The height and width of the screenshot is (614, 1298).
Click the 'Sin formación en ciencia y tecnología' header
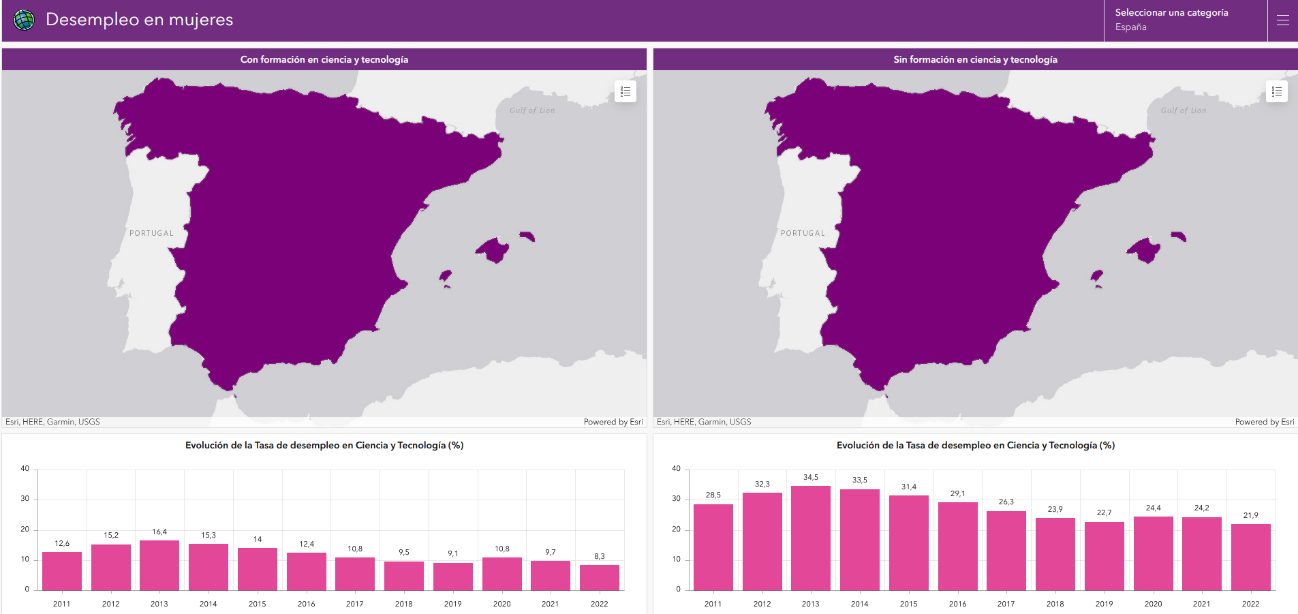(975, 60)
